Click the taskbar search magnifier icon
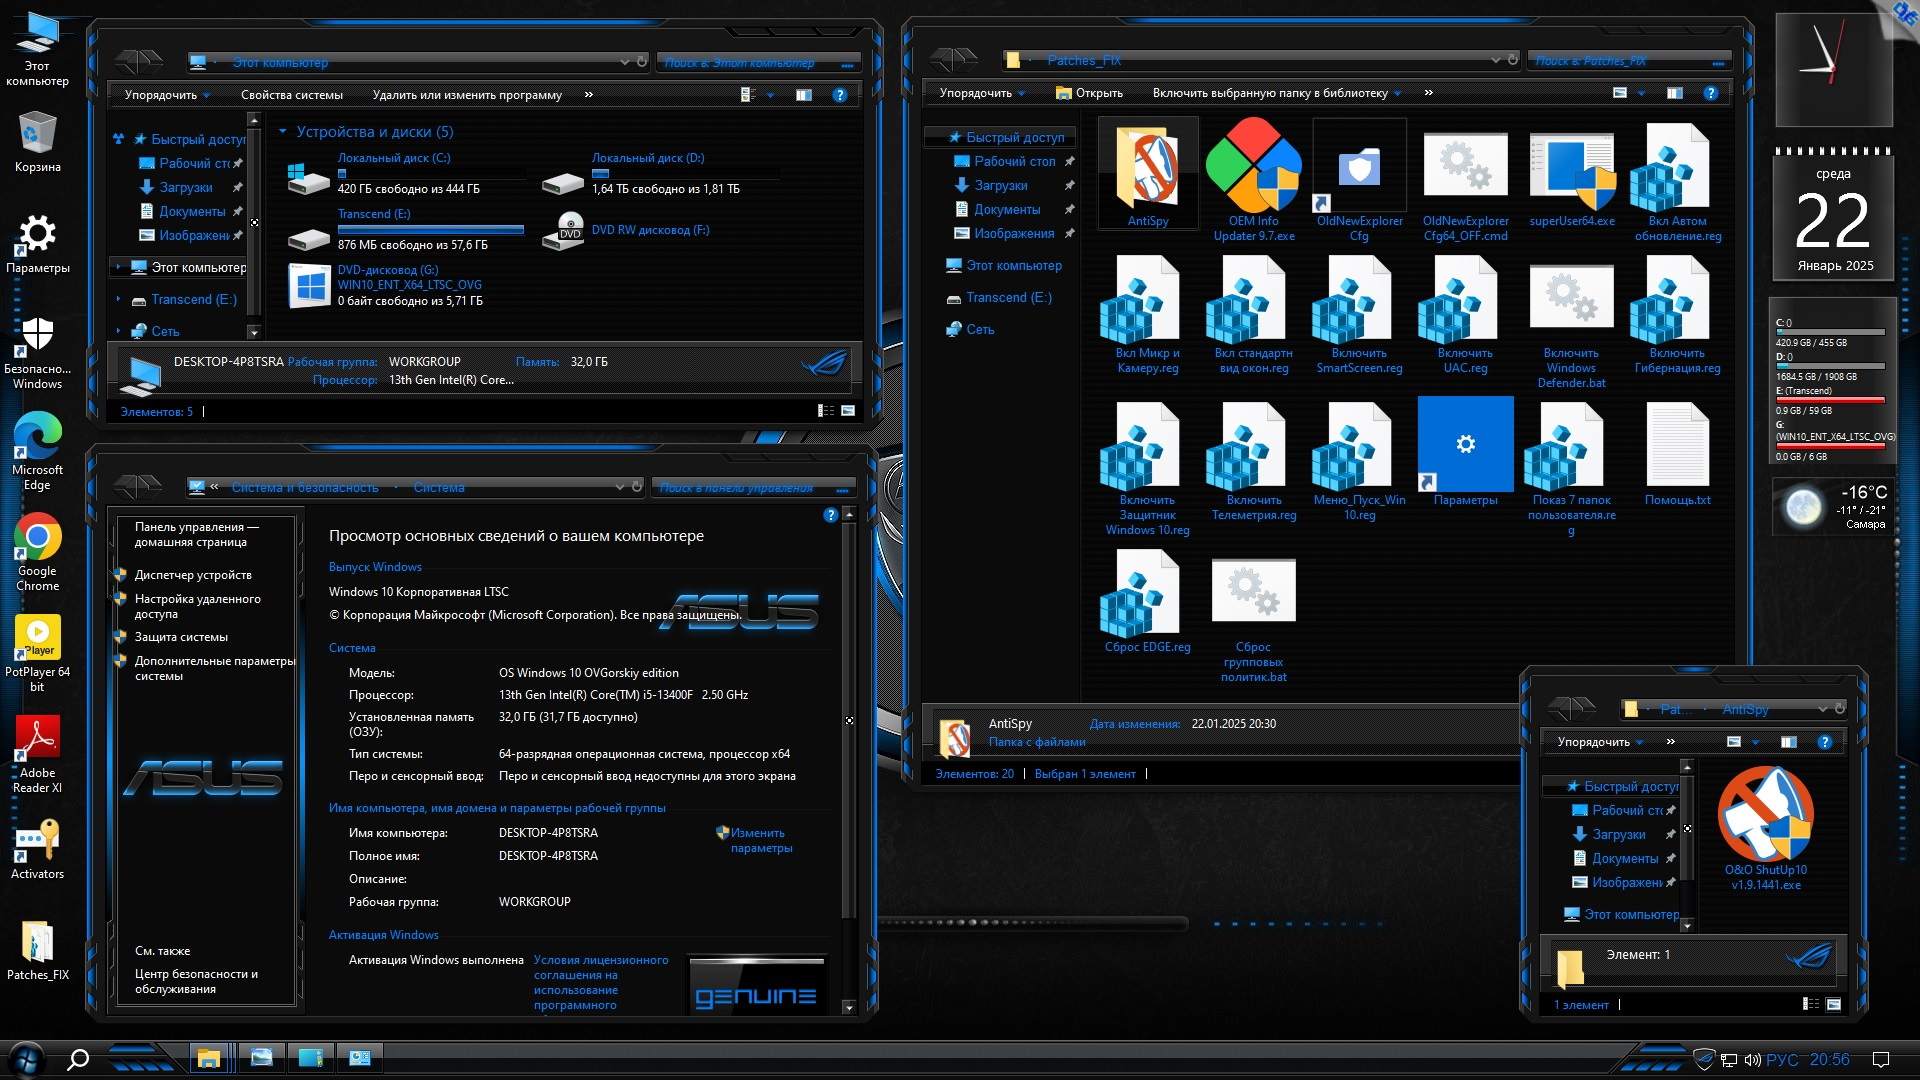Image resolution: width=1920 pixels, height=1080 pixels. point(77,1059)
